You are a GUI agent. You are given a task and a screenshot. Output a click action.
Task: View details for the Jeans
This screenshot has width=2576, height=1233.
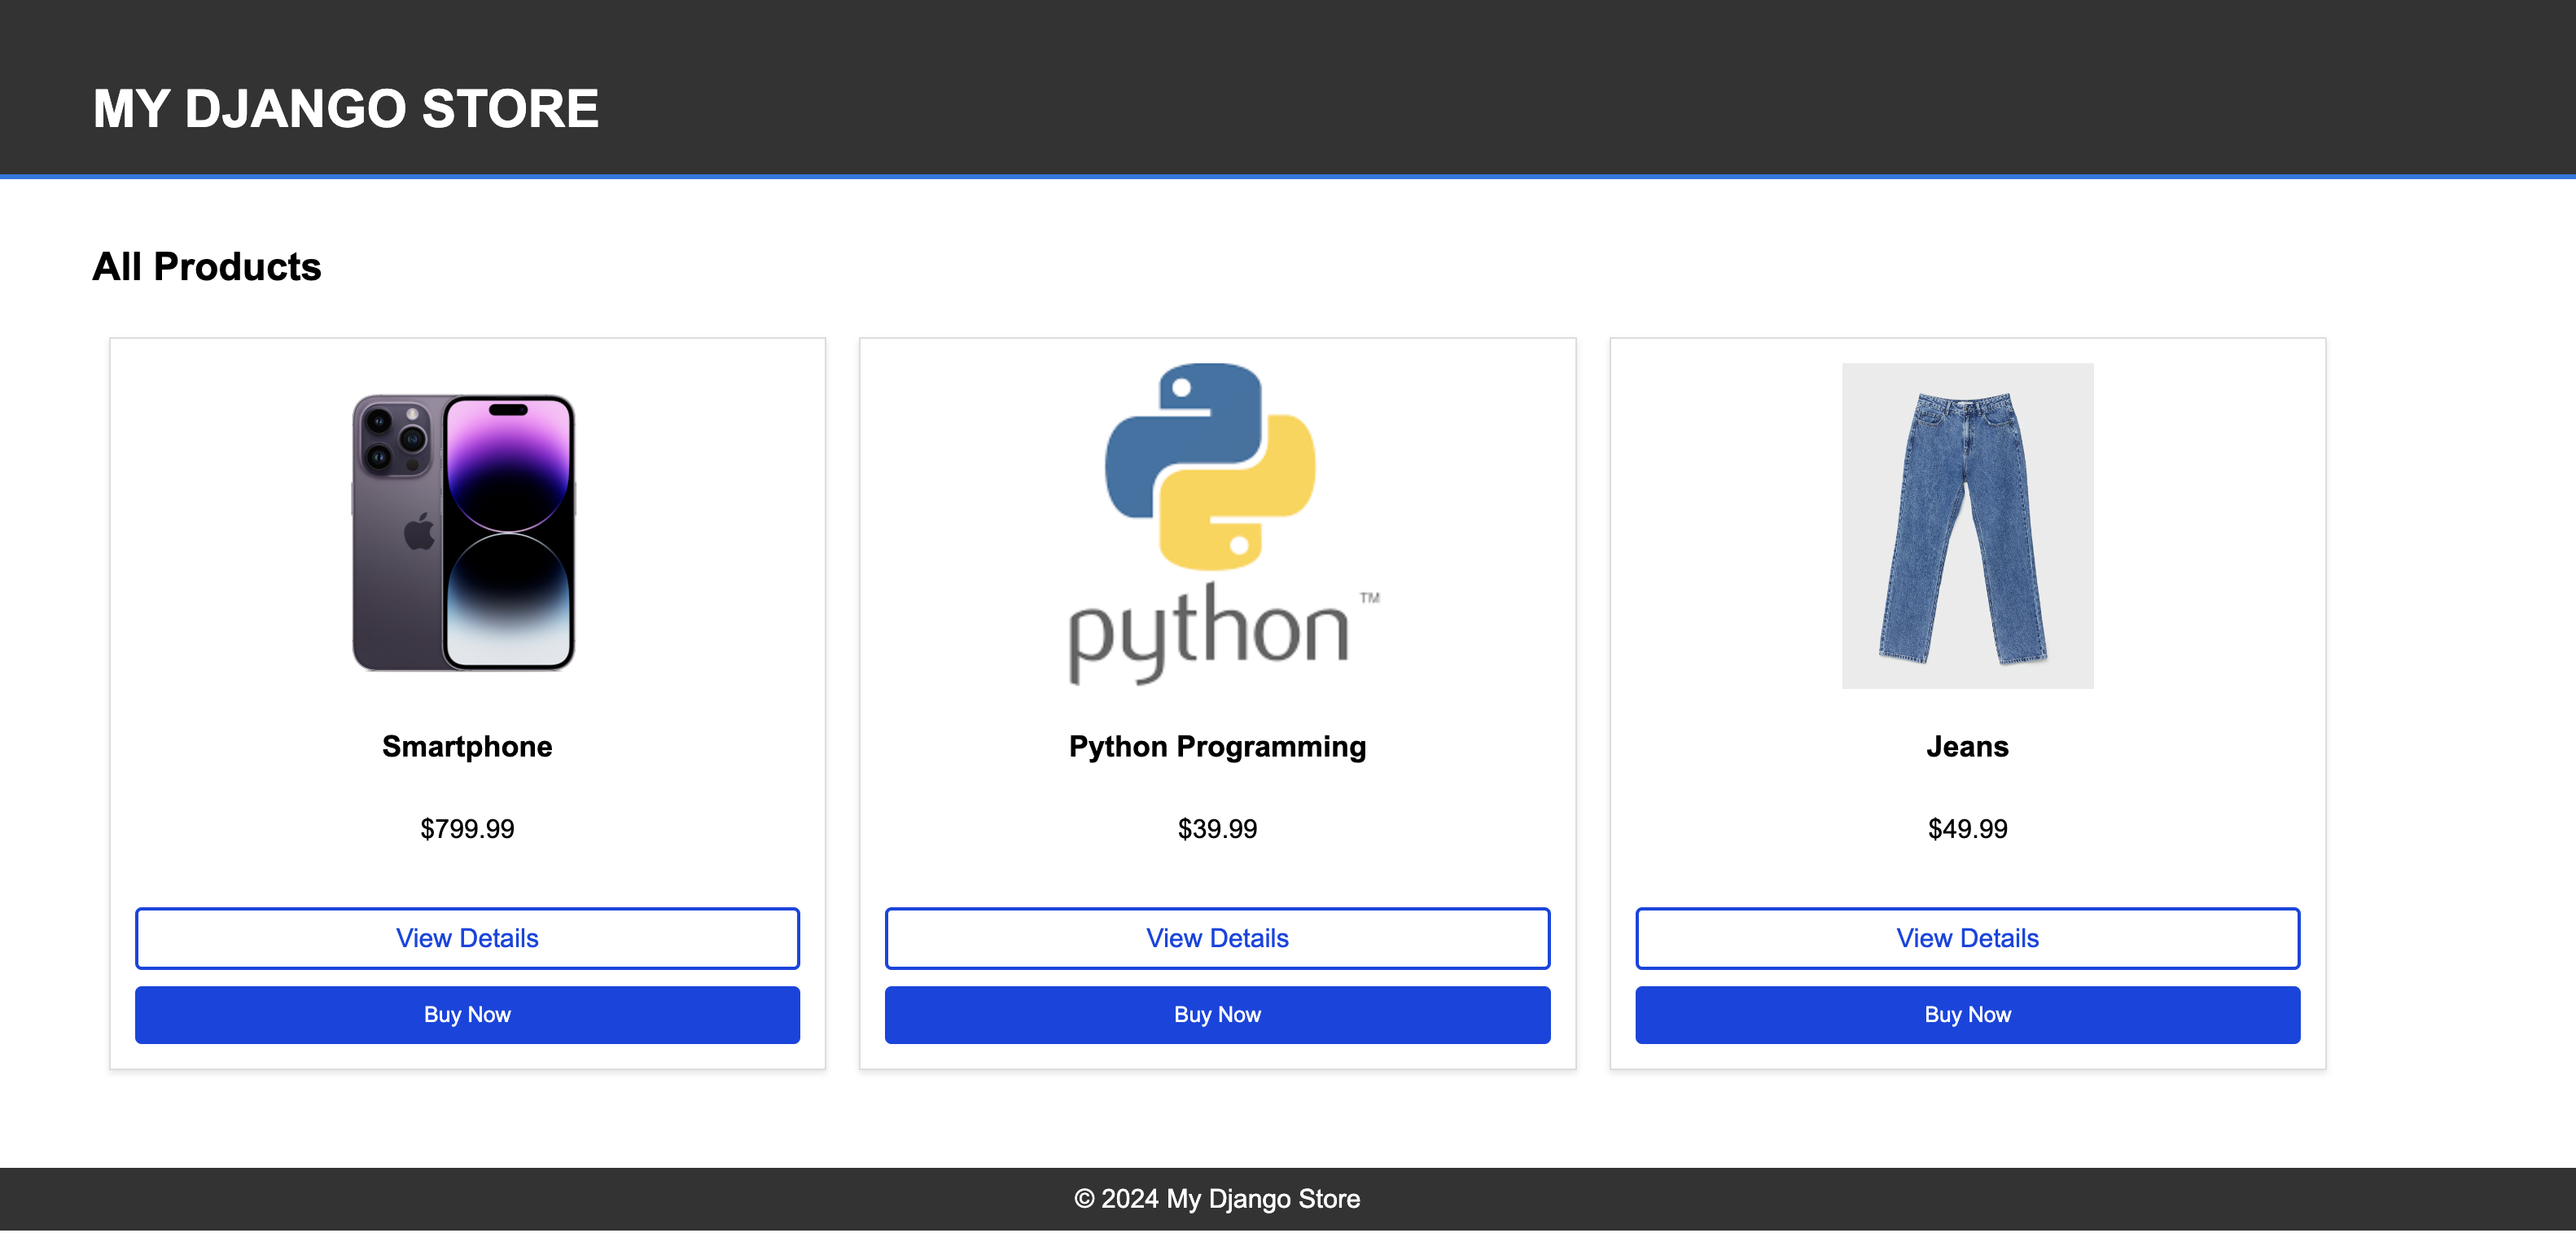click(x=1967, y=938)
